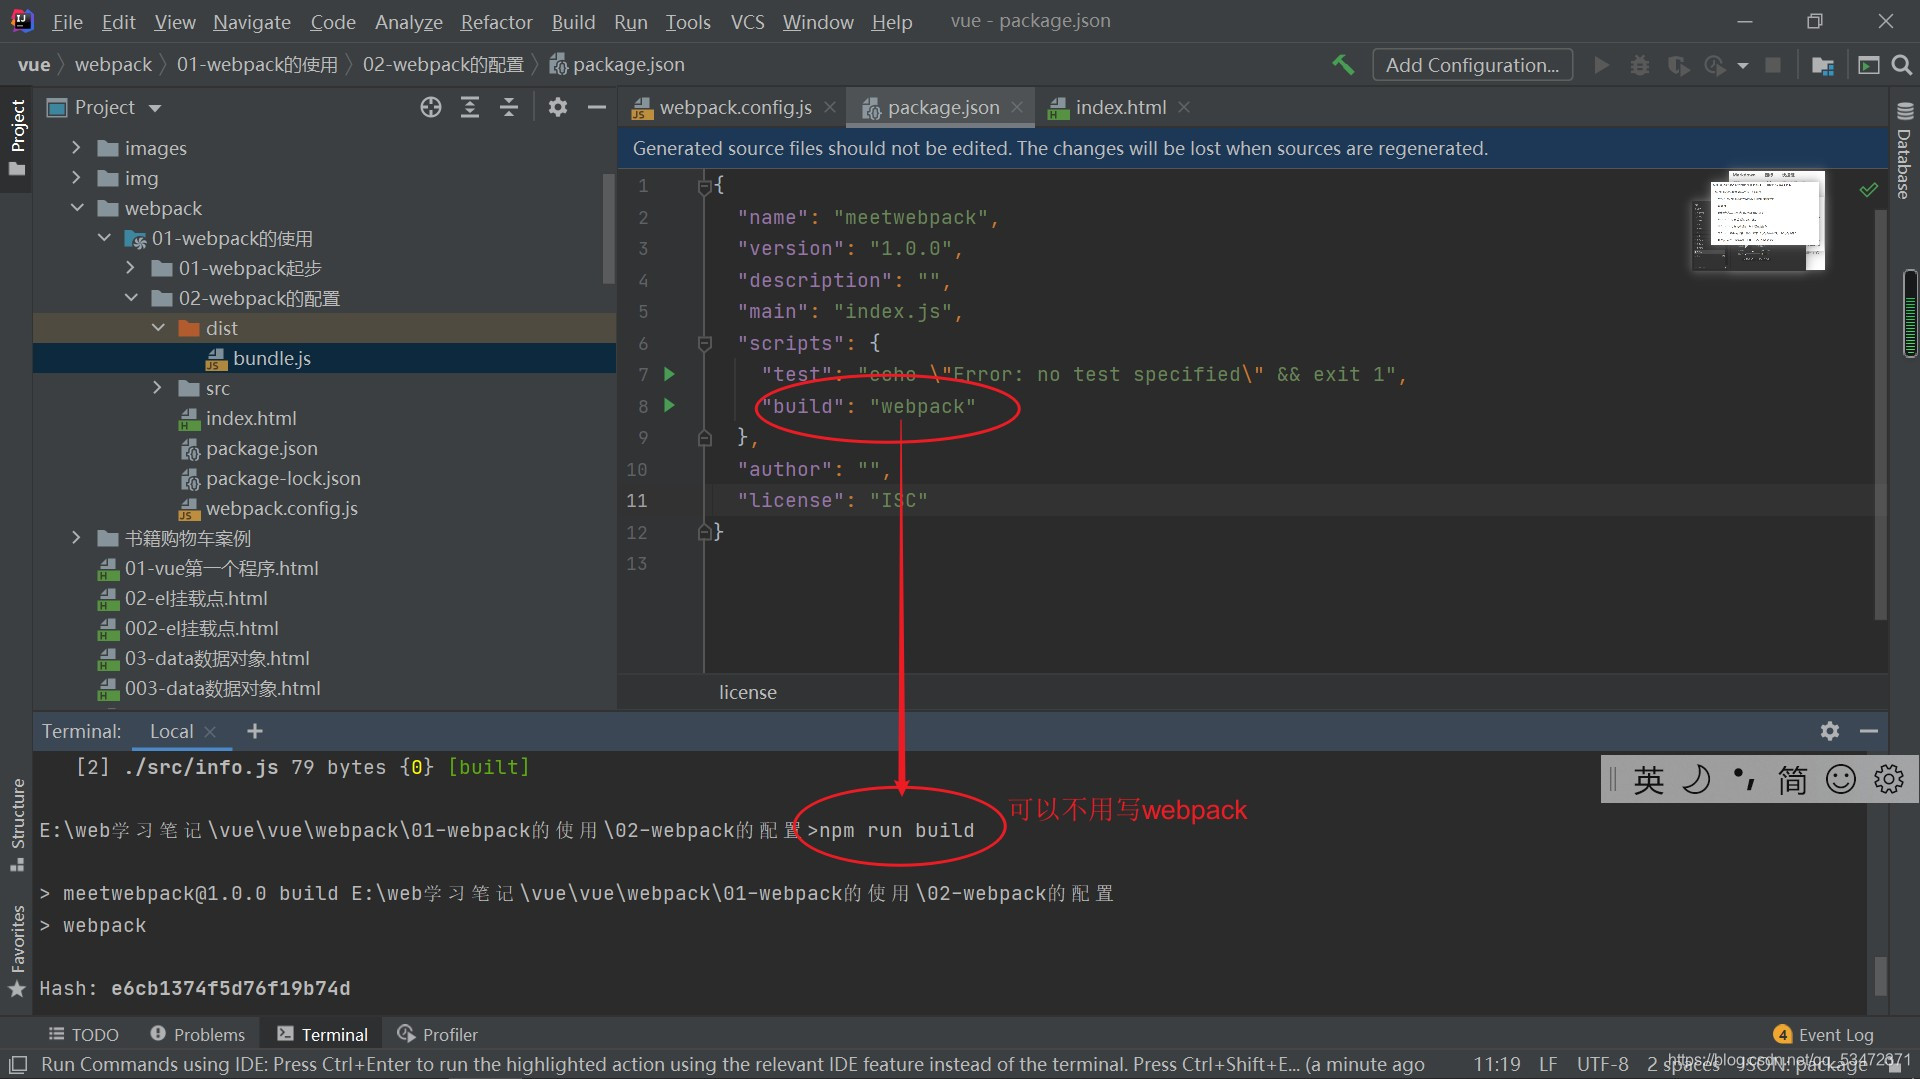This screenshot has width=1920, height=1079.
Task: Open the Database tool window in the sidebar
Action: tap(1904, 150)
